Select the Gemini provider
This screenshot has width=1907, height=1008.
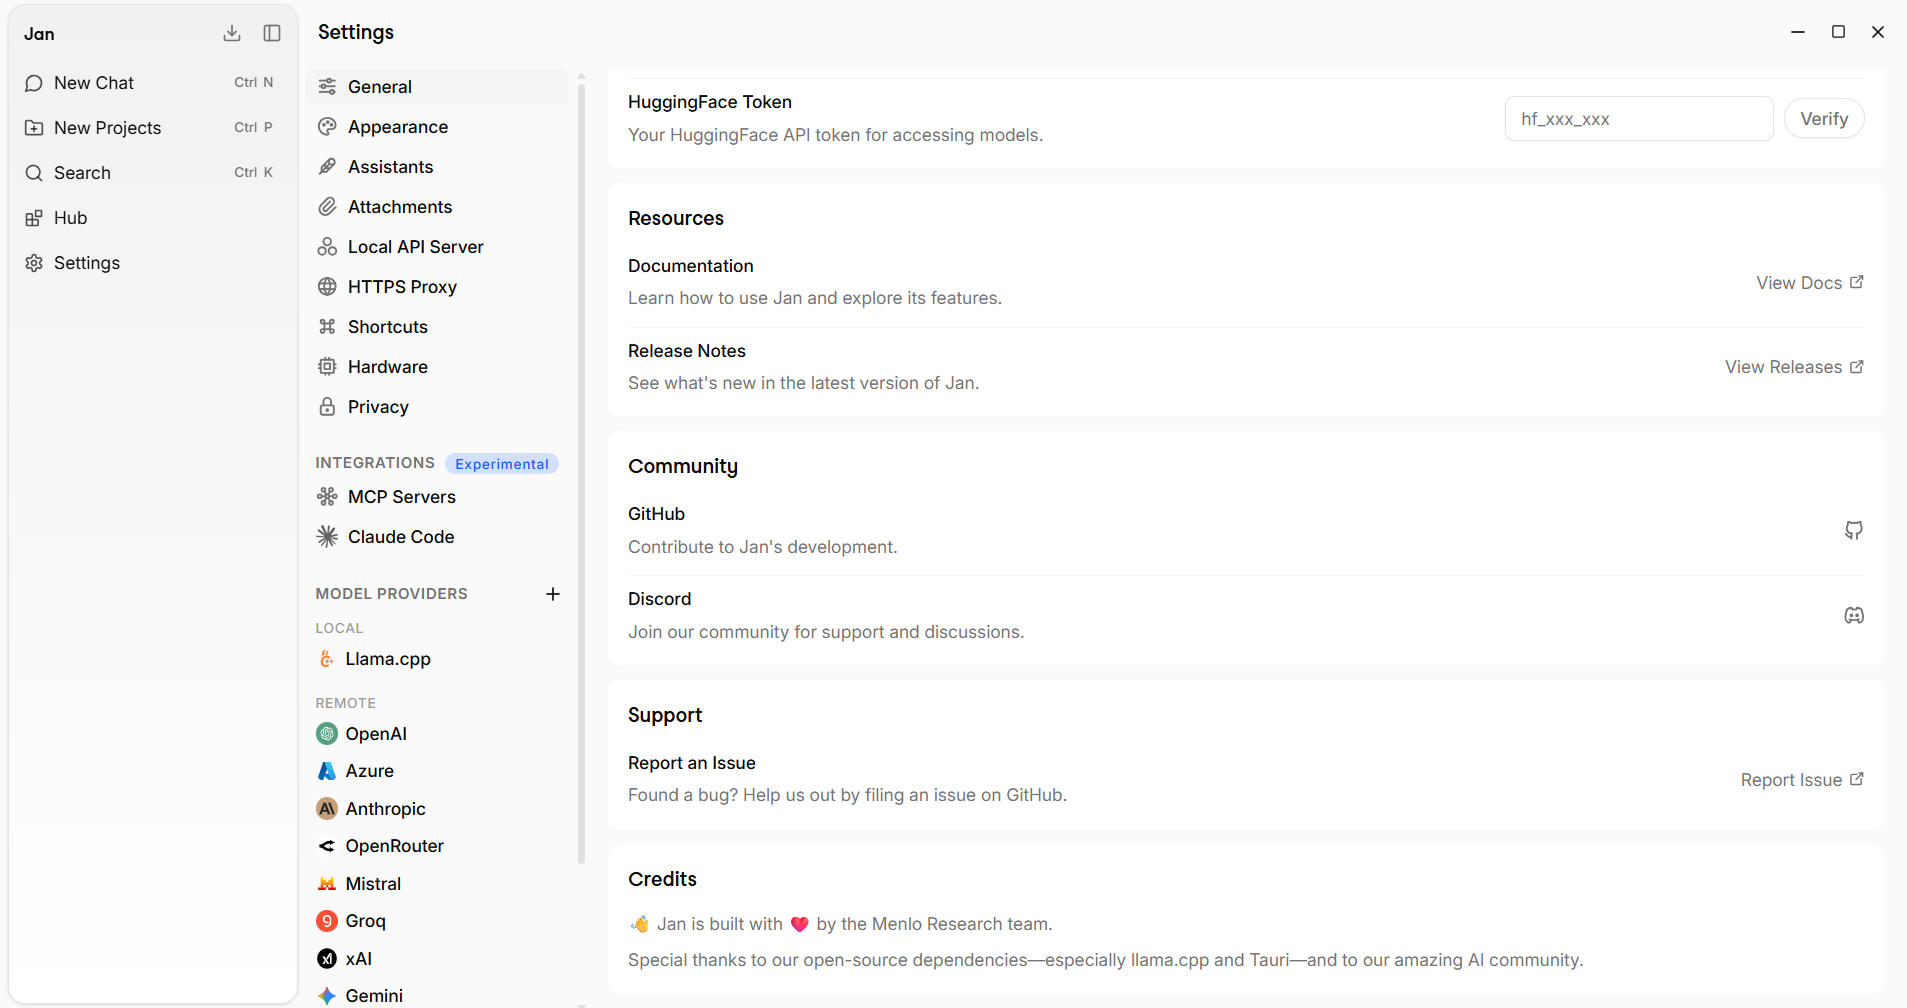click(x=437, y=996)
